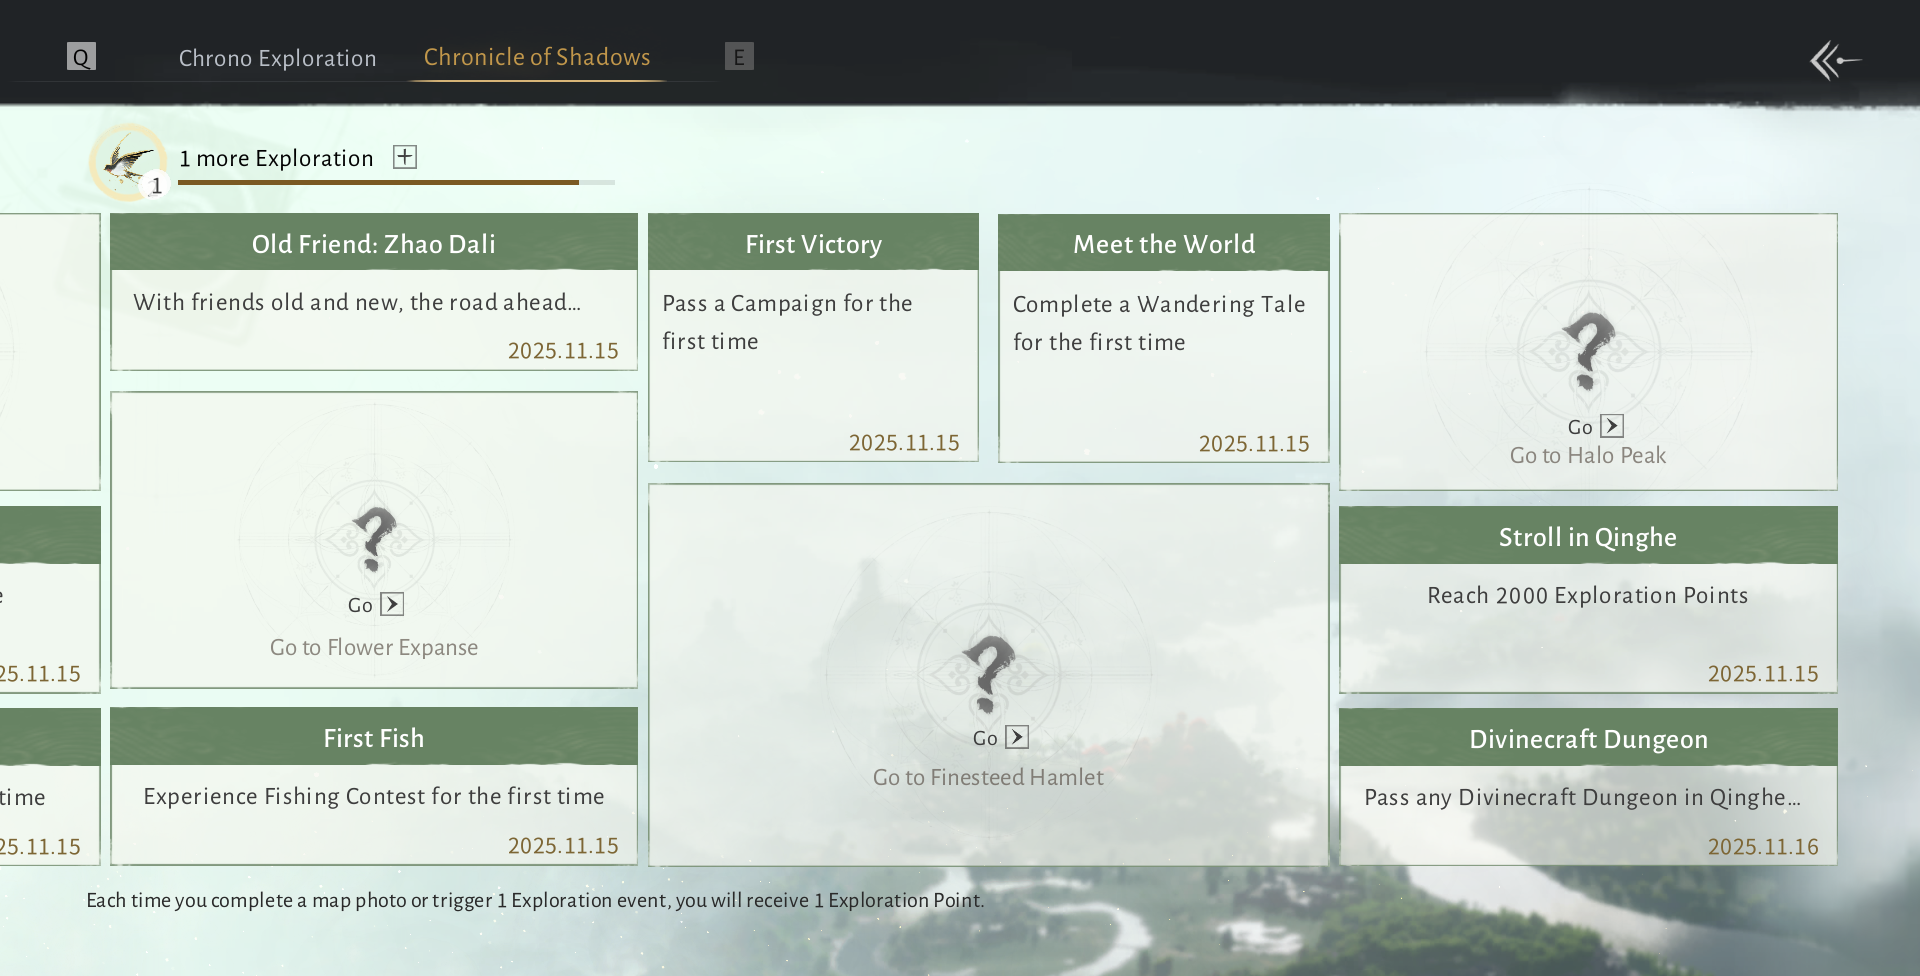Click the '1 more Exploration' label

pos(276,158)
